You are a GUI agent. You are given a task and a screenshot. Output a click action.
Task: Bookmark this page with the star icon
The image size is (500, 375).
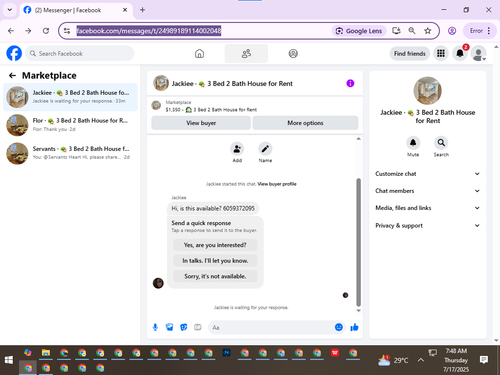tap(428, 31)
